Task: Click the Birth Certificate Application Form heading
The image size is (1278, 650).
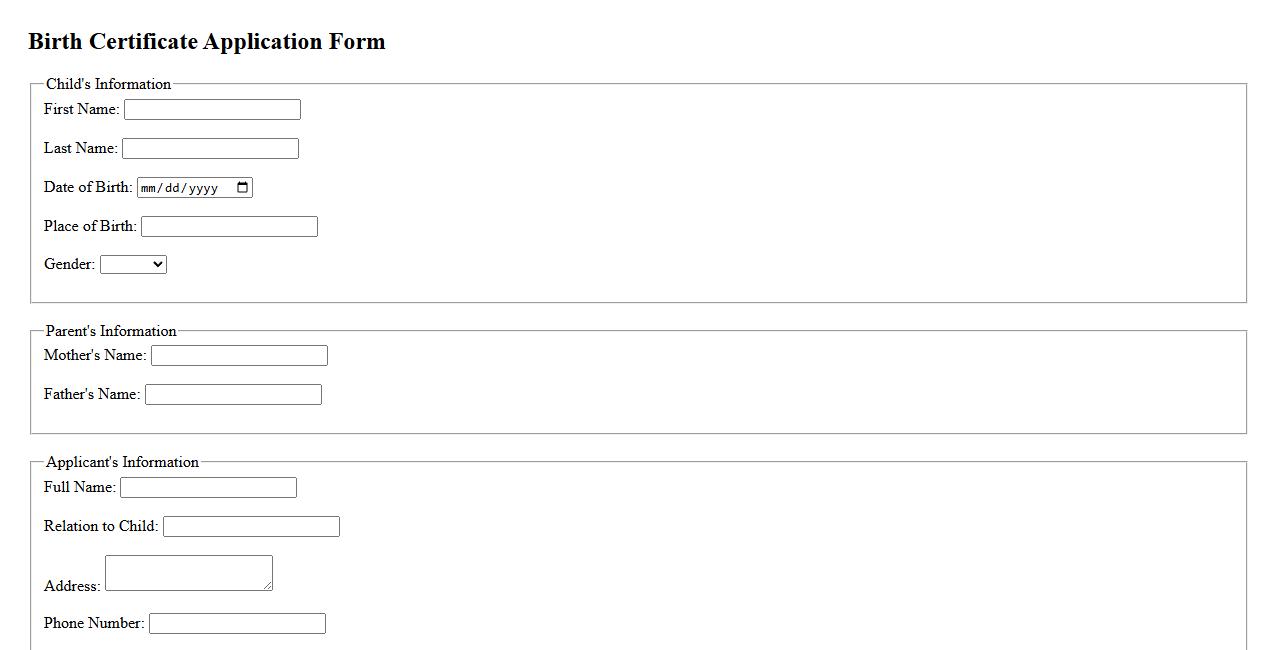Action: 207,42
